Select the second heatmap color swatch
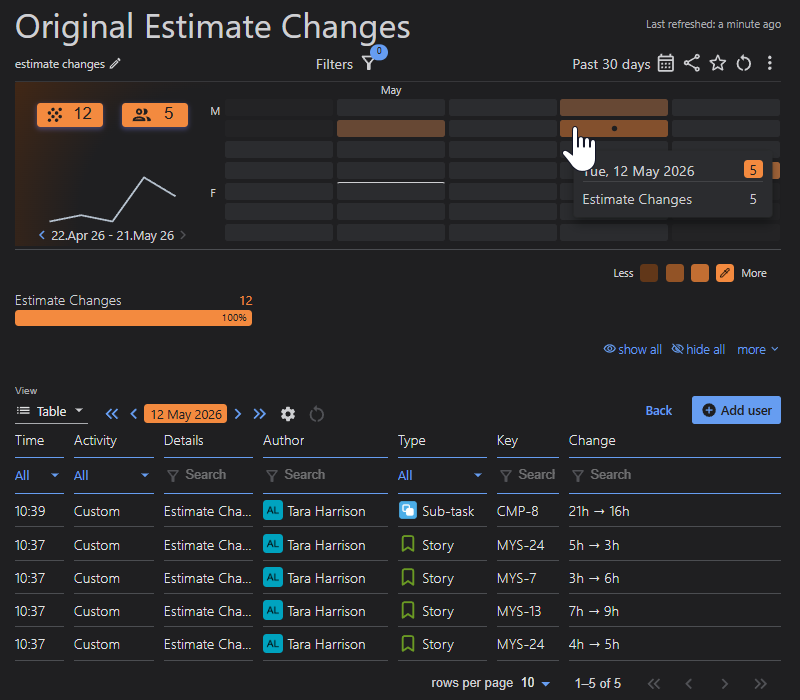This screenshot has height=700, width=800. [674, 273]
